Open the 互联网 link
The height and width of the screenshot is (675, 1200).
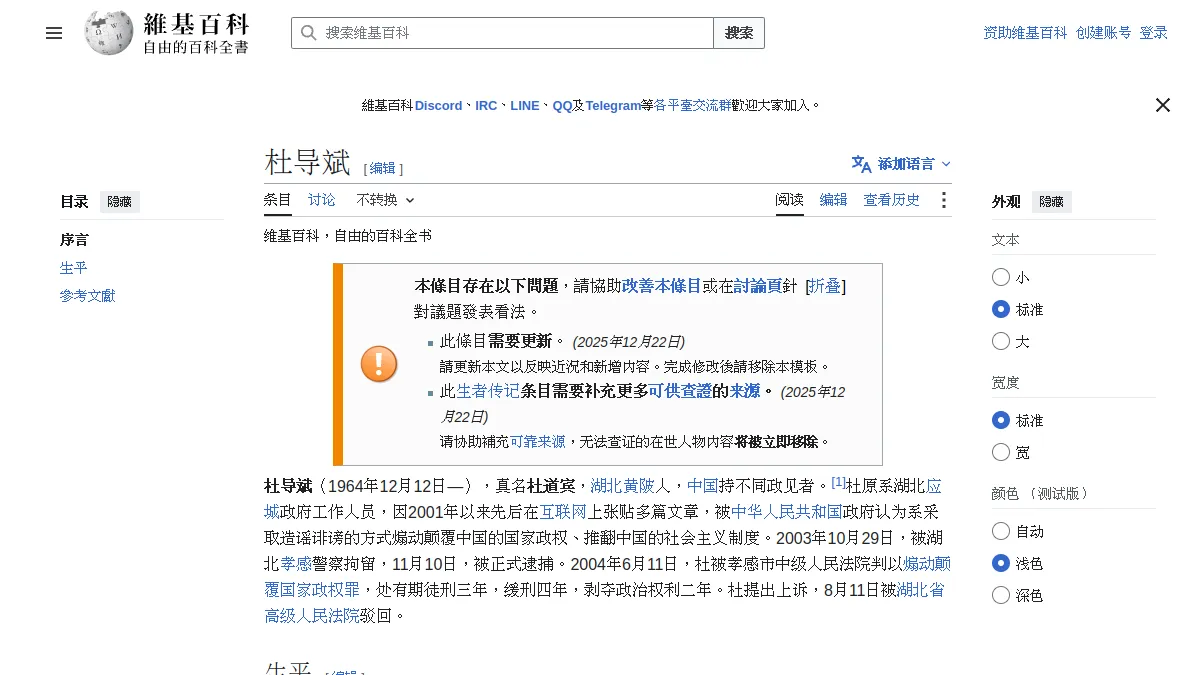(x=563, y=512)
